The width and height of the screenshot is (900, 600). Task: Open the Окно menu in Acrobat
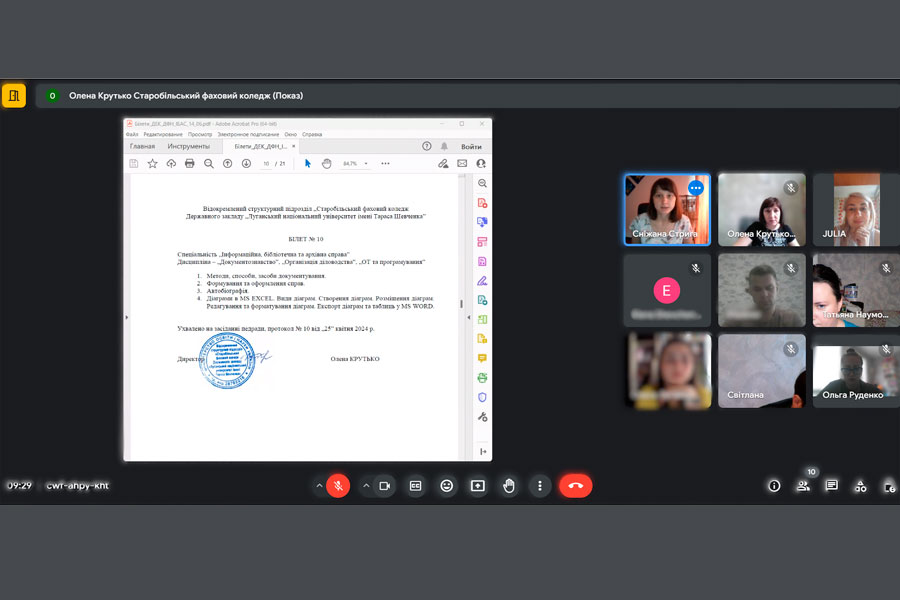coord(290,134)
